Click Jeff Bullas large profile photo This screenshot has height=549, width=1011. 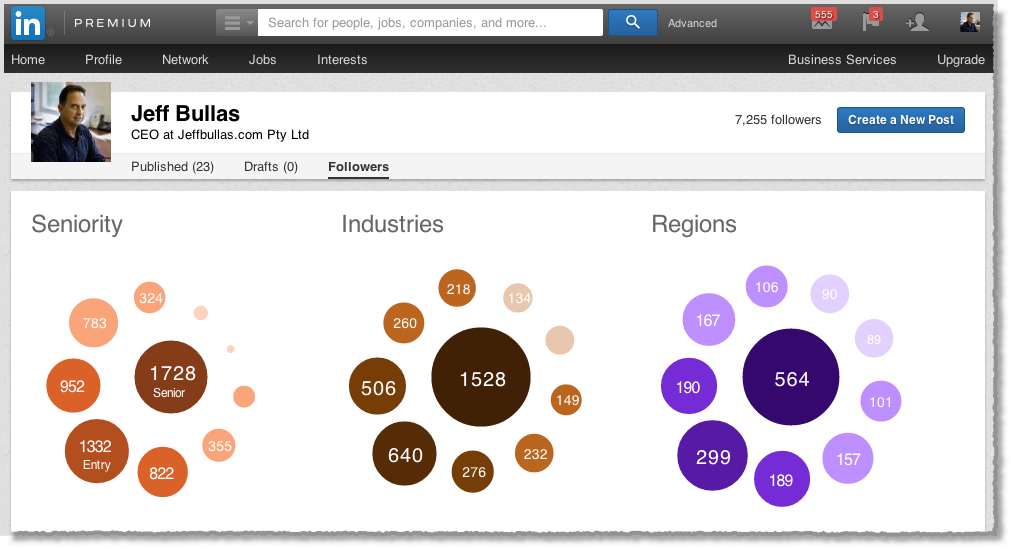71,122
